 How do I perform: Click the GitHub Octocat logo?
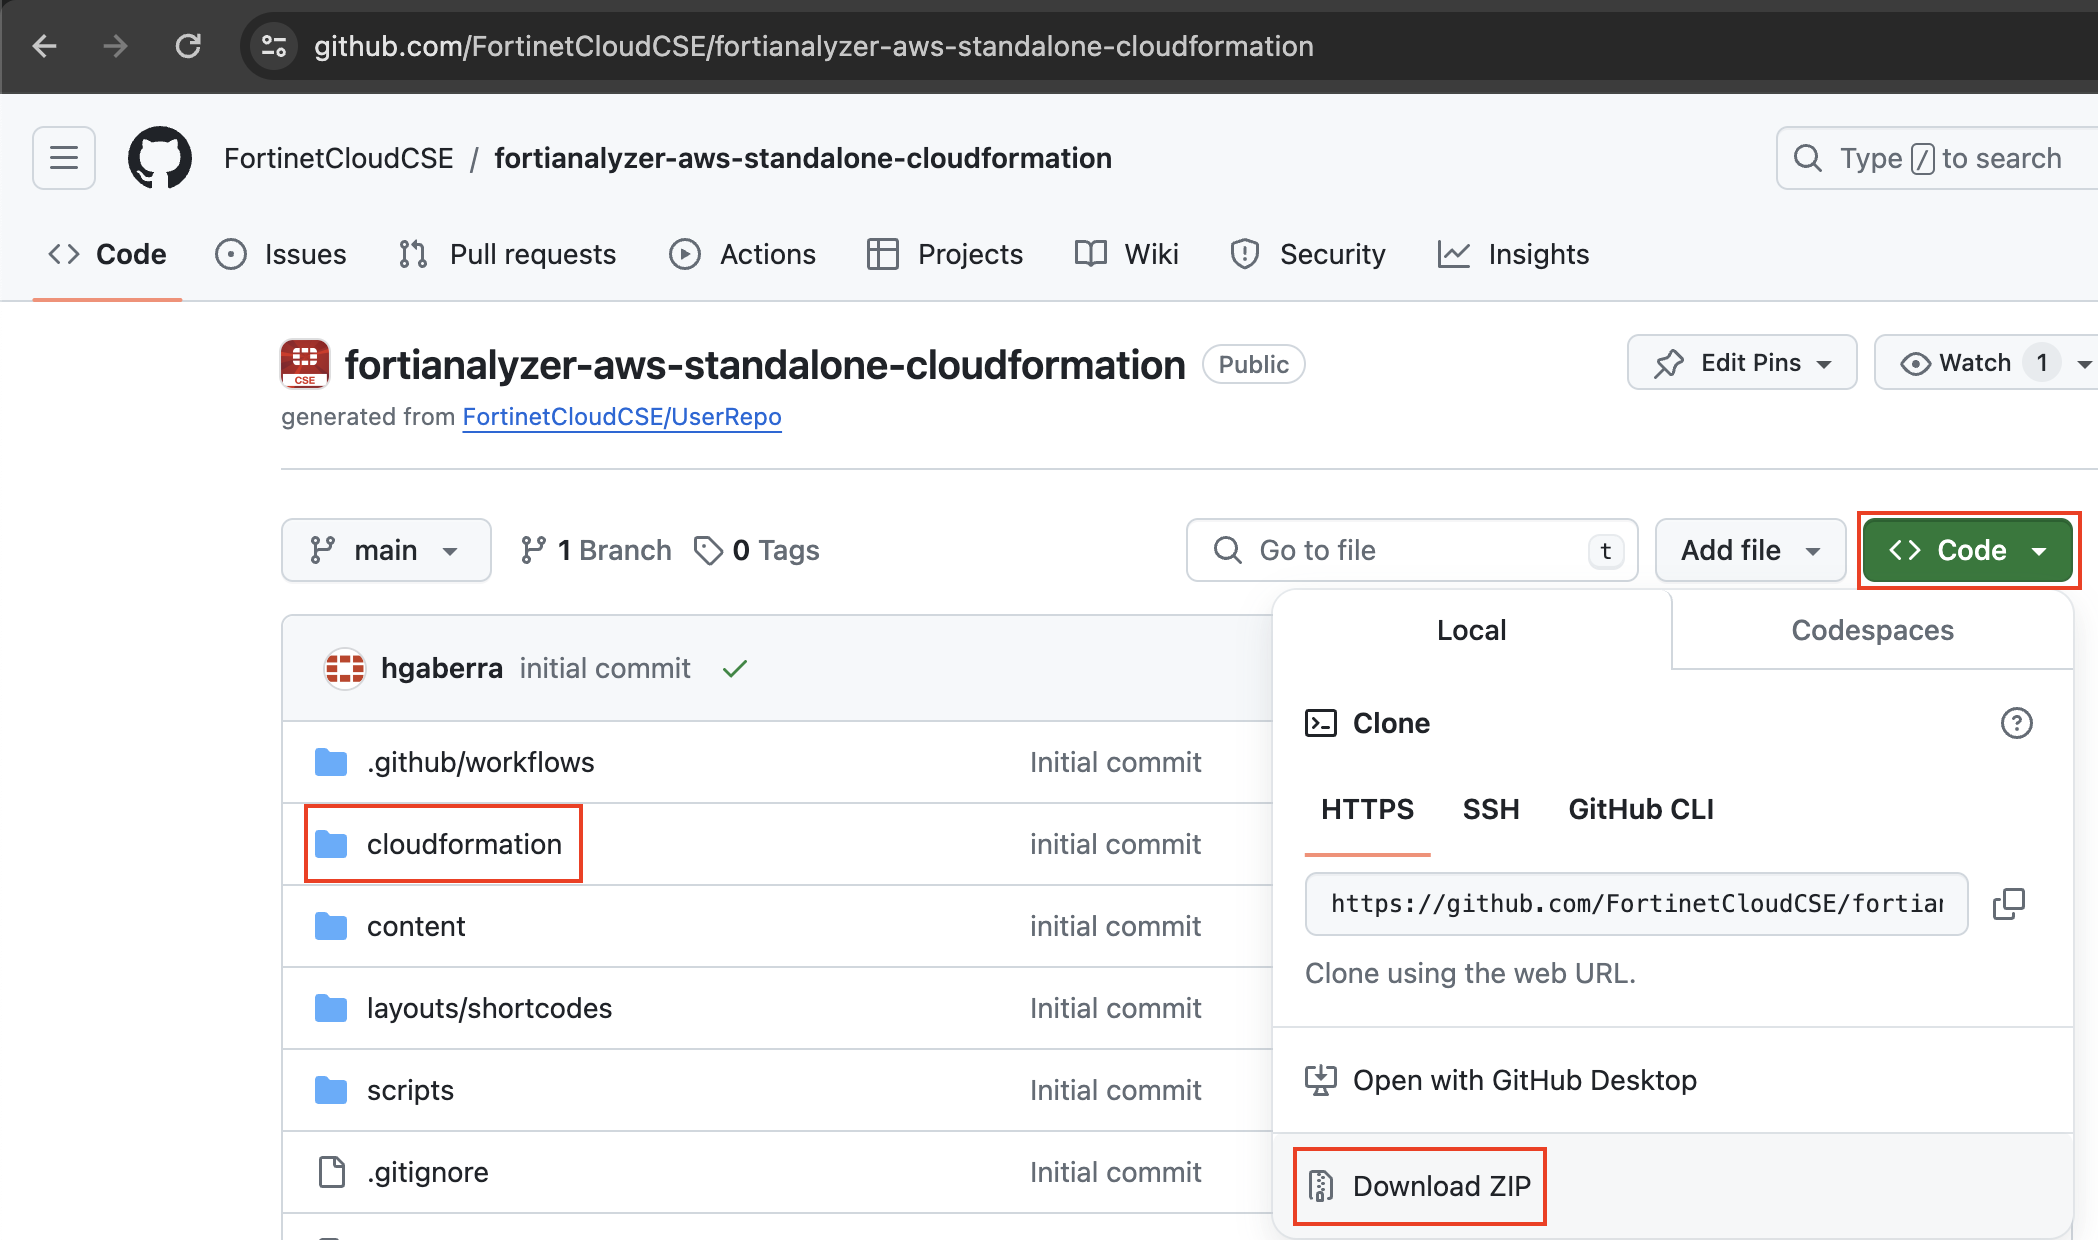tap(160, 158)
